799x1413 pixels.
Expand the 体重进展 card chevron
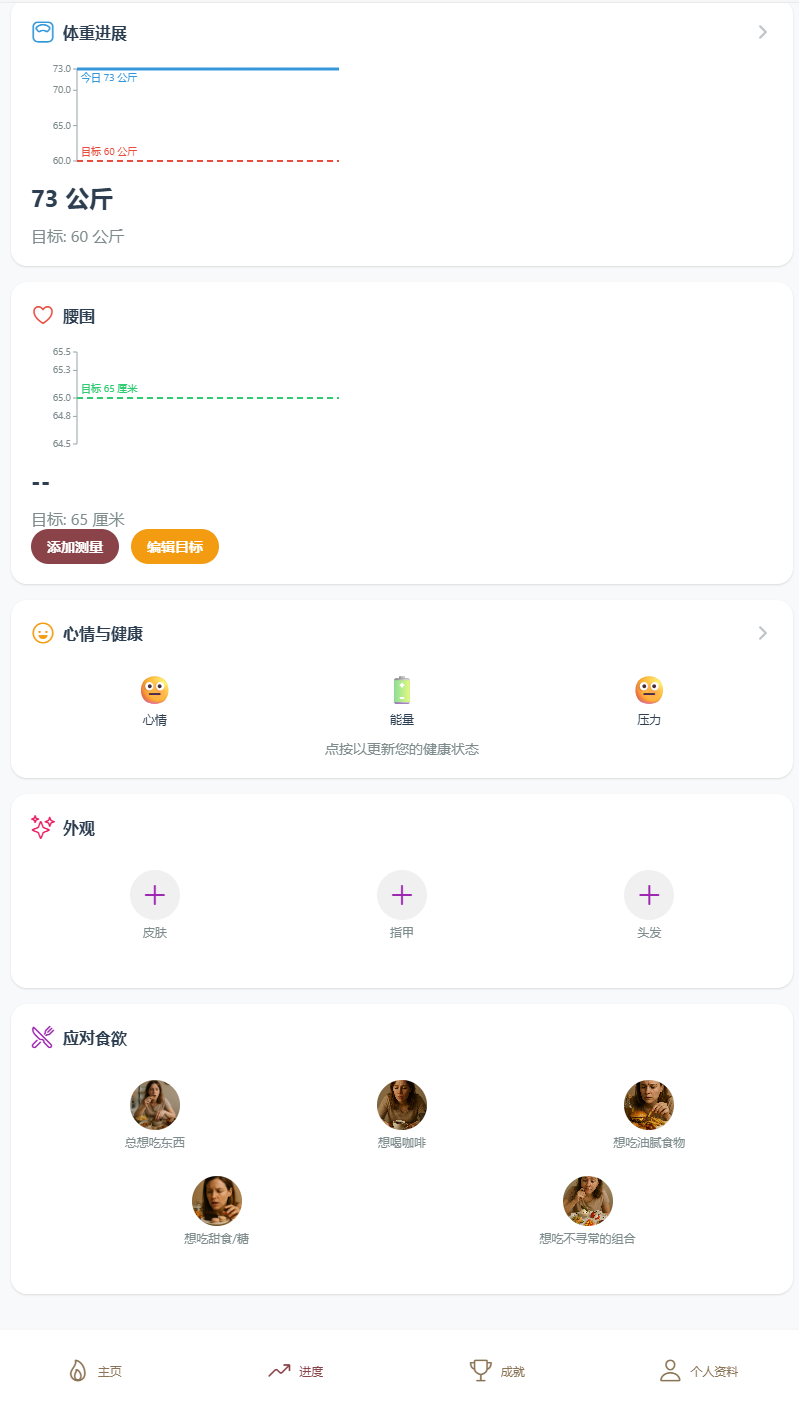[763, 32]
